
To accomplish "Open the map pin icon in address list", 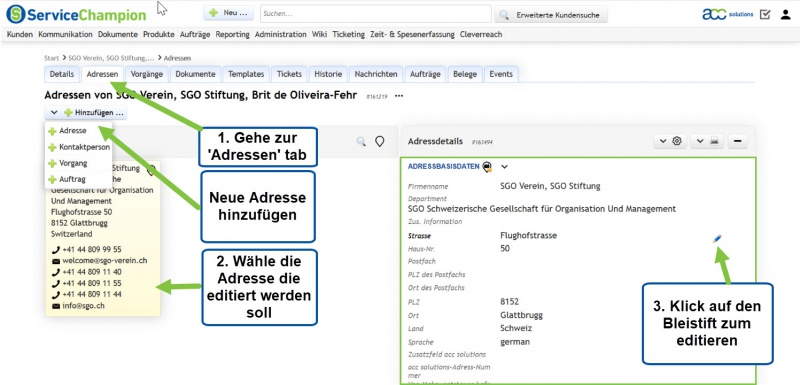I will tap(380, 141).
